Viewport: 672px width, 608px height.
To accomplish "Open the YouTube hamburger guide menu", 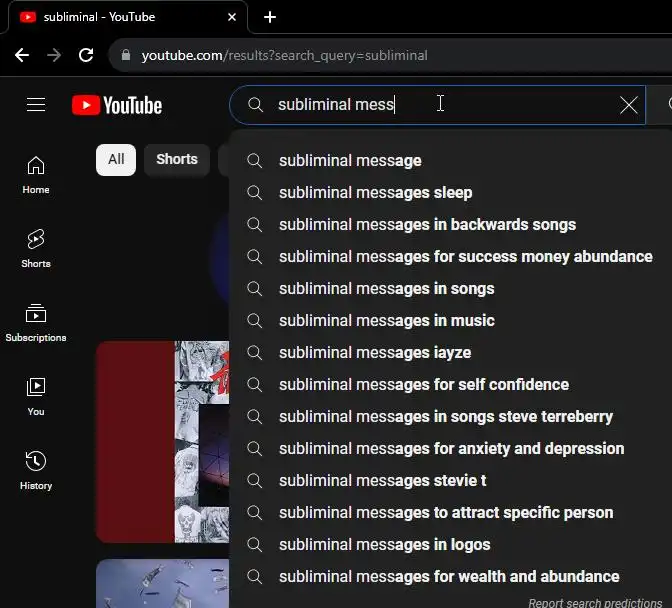I will 36,105.
